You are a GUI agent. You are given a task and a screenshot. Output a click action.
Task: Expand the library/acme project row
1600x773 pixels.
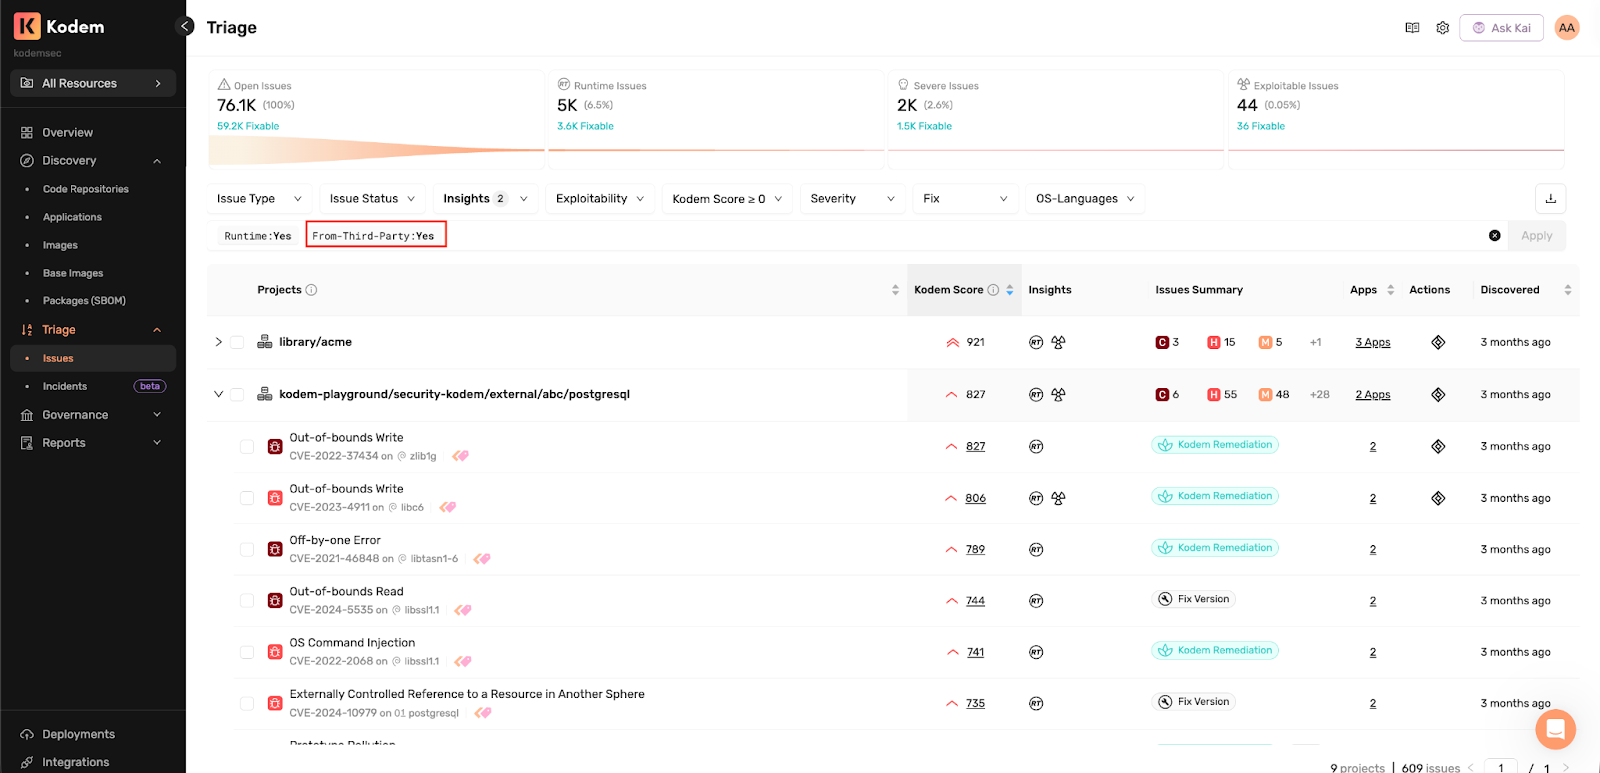pos(218,342)
